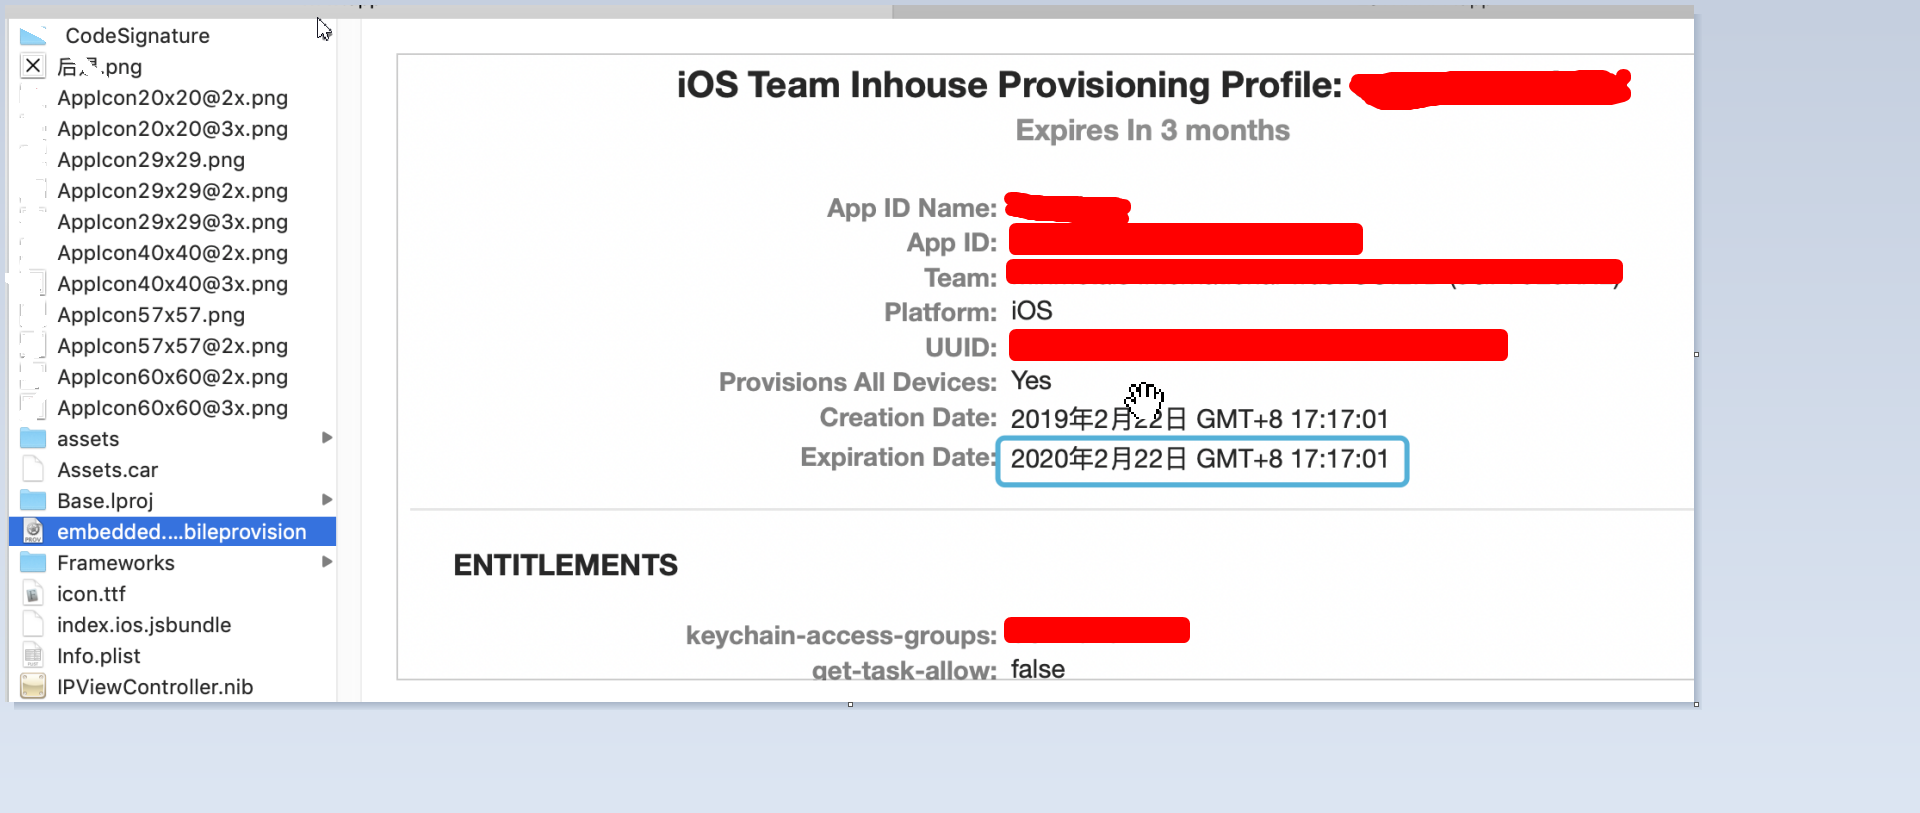This screenshot has height=813, width=1920.
Task: Expand the assets folder arrow
Action: point(326,438)
